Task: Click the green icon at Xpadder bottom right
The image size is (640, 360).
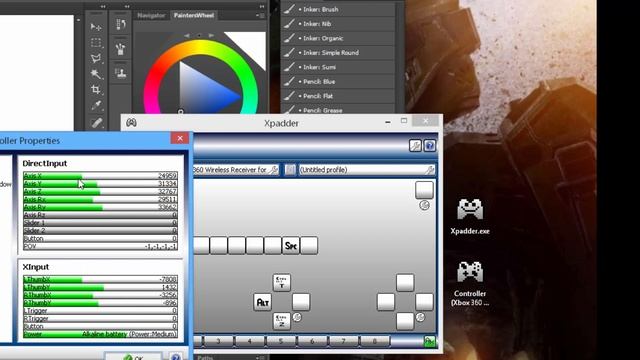Action: coord(429,341)
